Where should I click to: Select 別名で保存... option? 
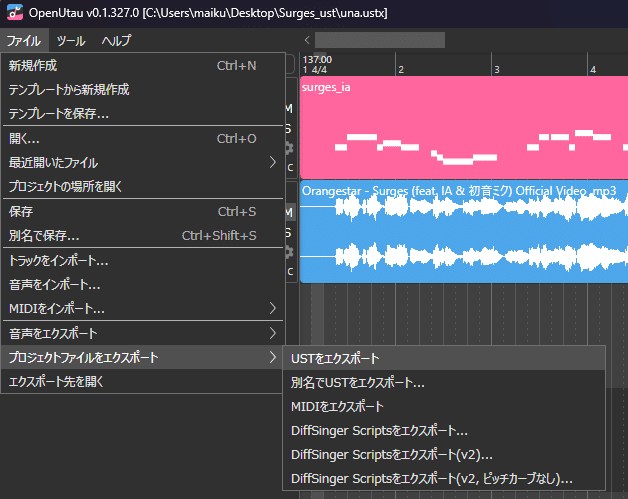[143, 235]
